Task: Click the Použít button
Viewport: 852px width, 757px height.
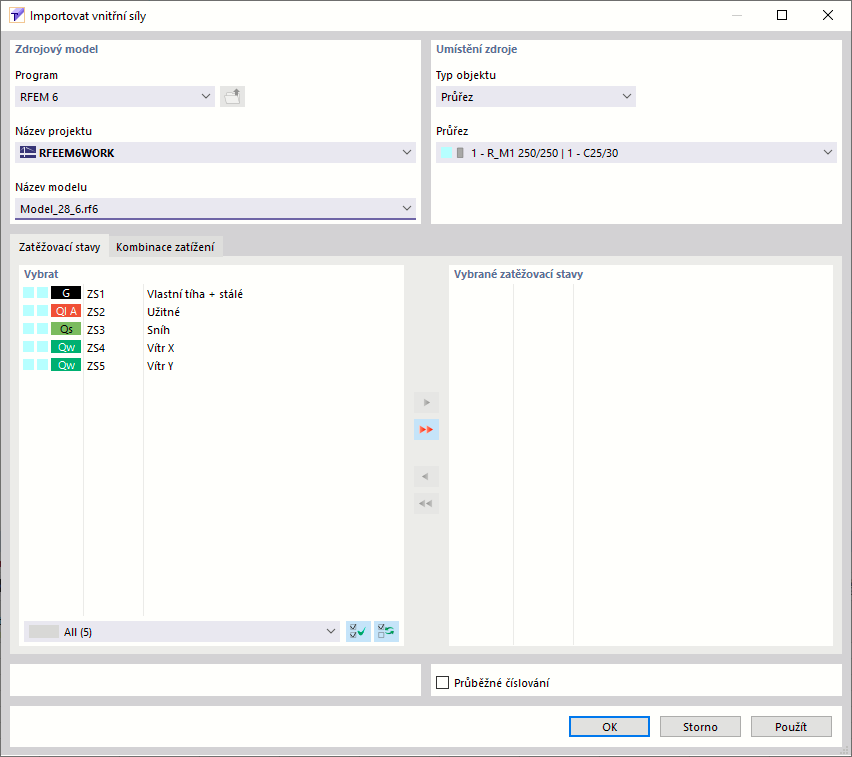Action: coord(791,727)
